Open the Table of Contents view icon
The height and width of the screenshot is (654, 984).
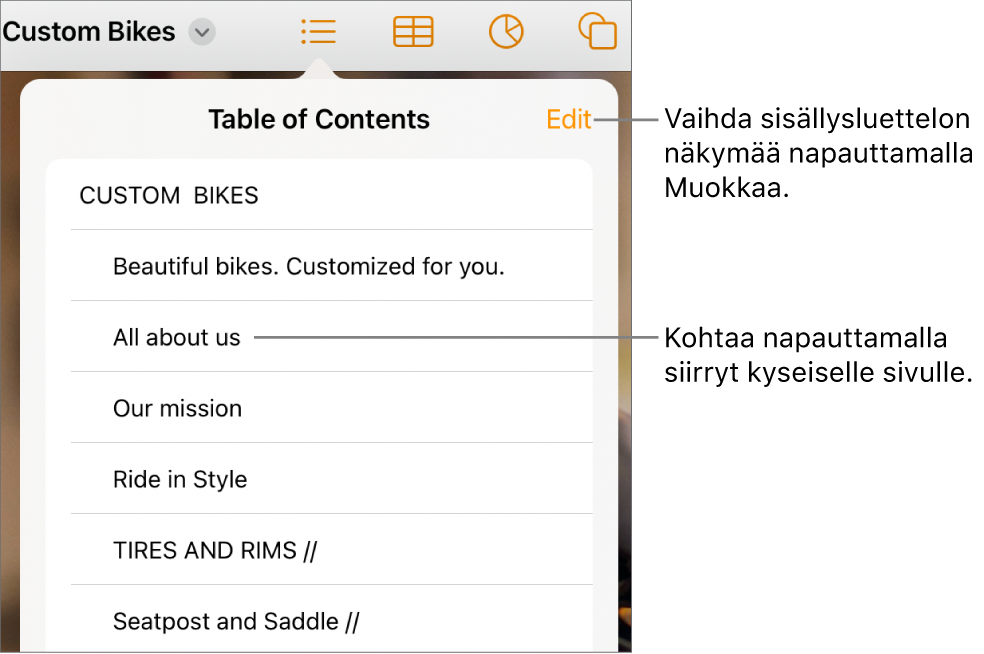(x=318, y=31)
